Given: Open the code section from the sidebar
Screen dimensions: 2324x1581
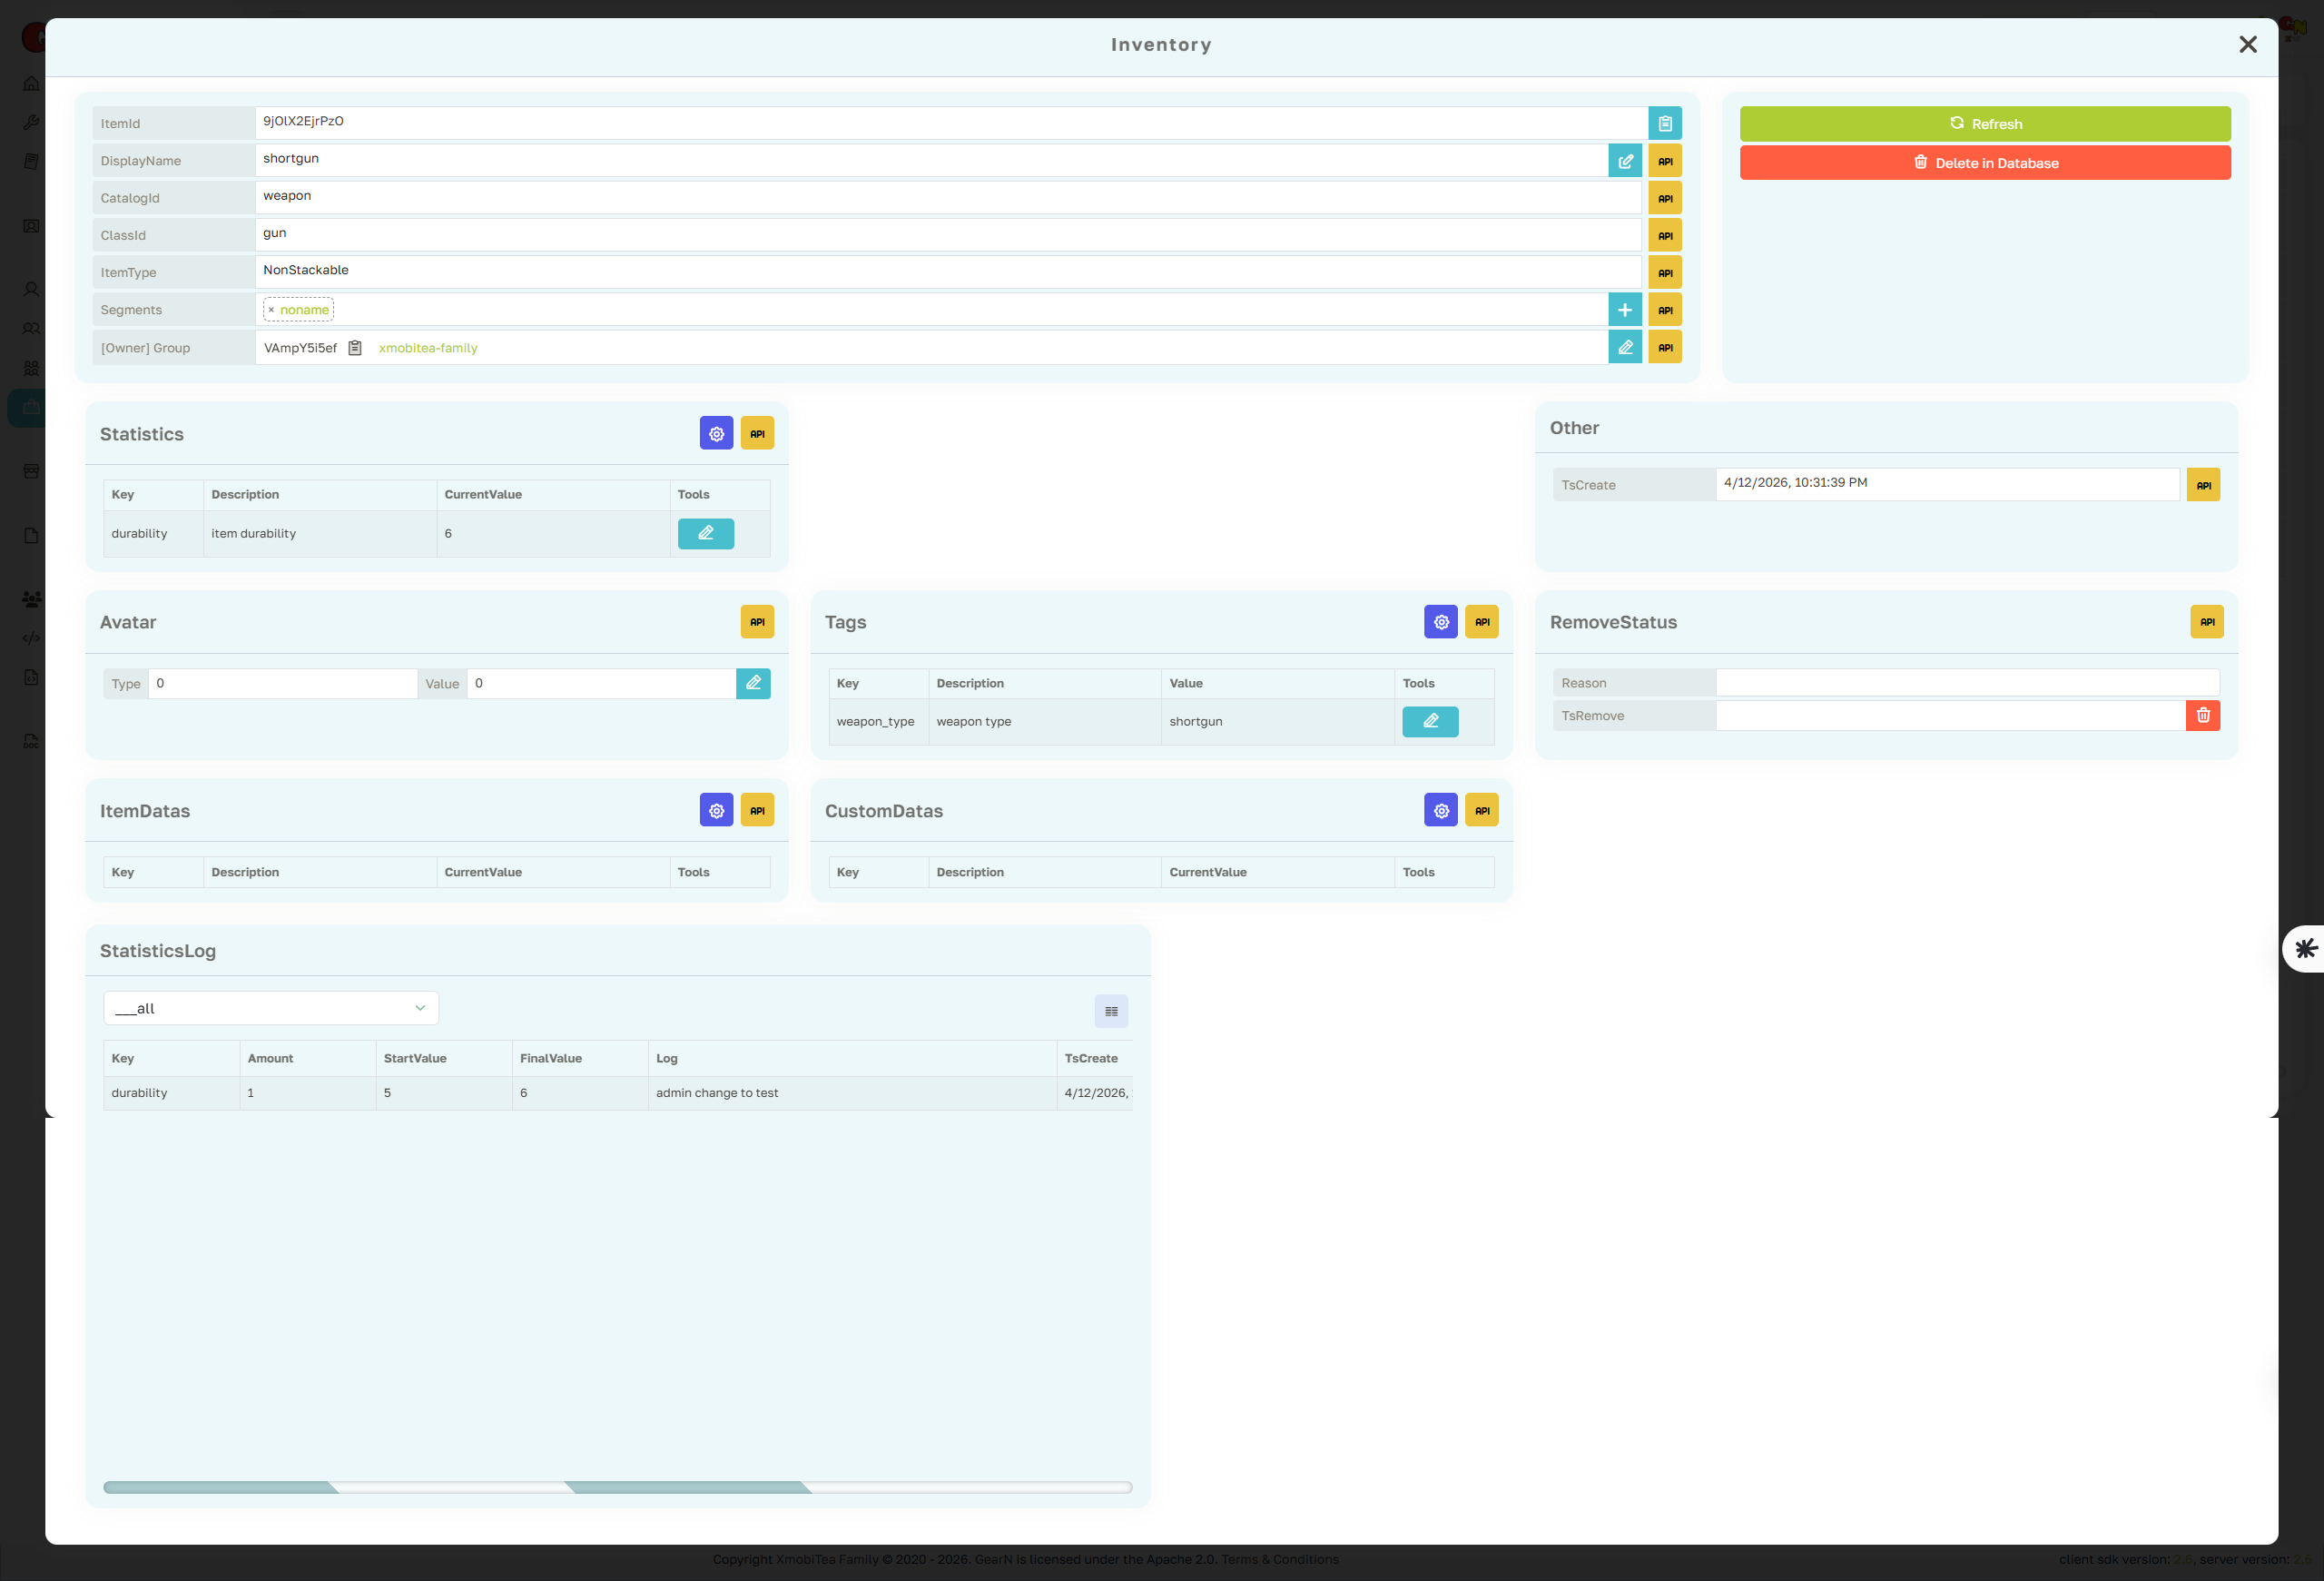Looking at the screenshot, I should pos(30,637).
